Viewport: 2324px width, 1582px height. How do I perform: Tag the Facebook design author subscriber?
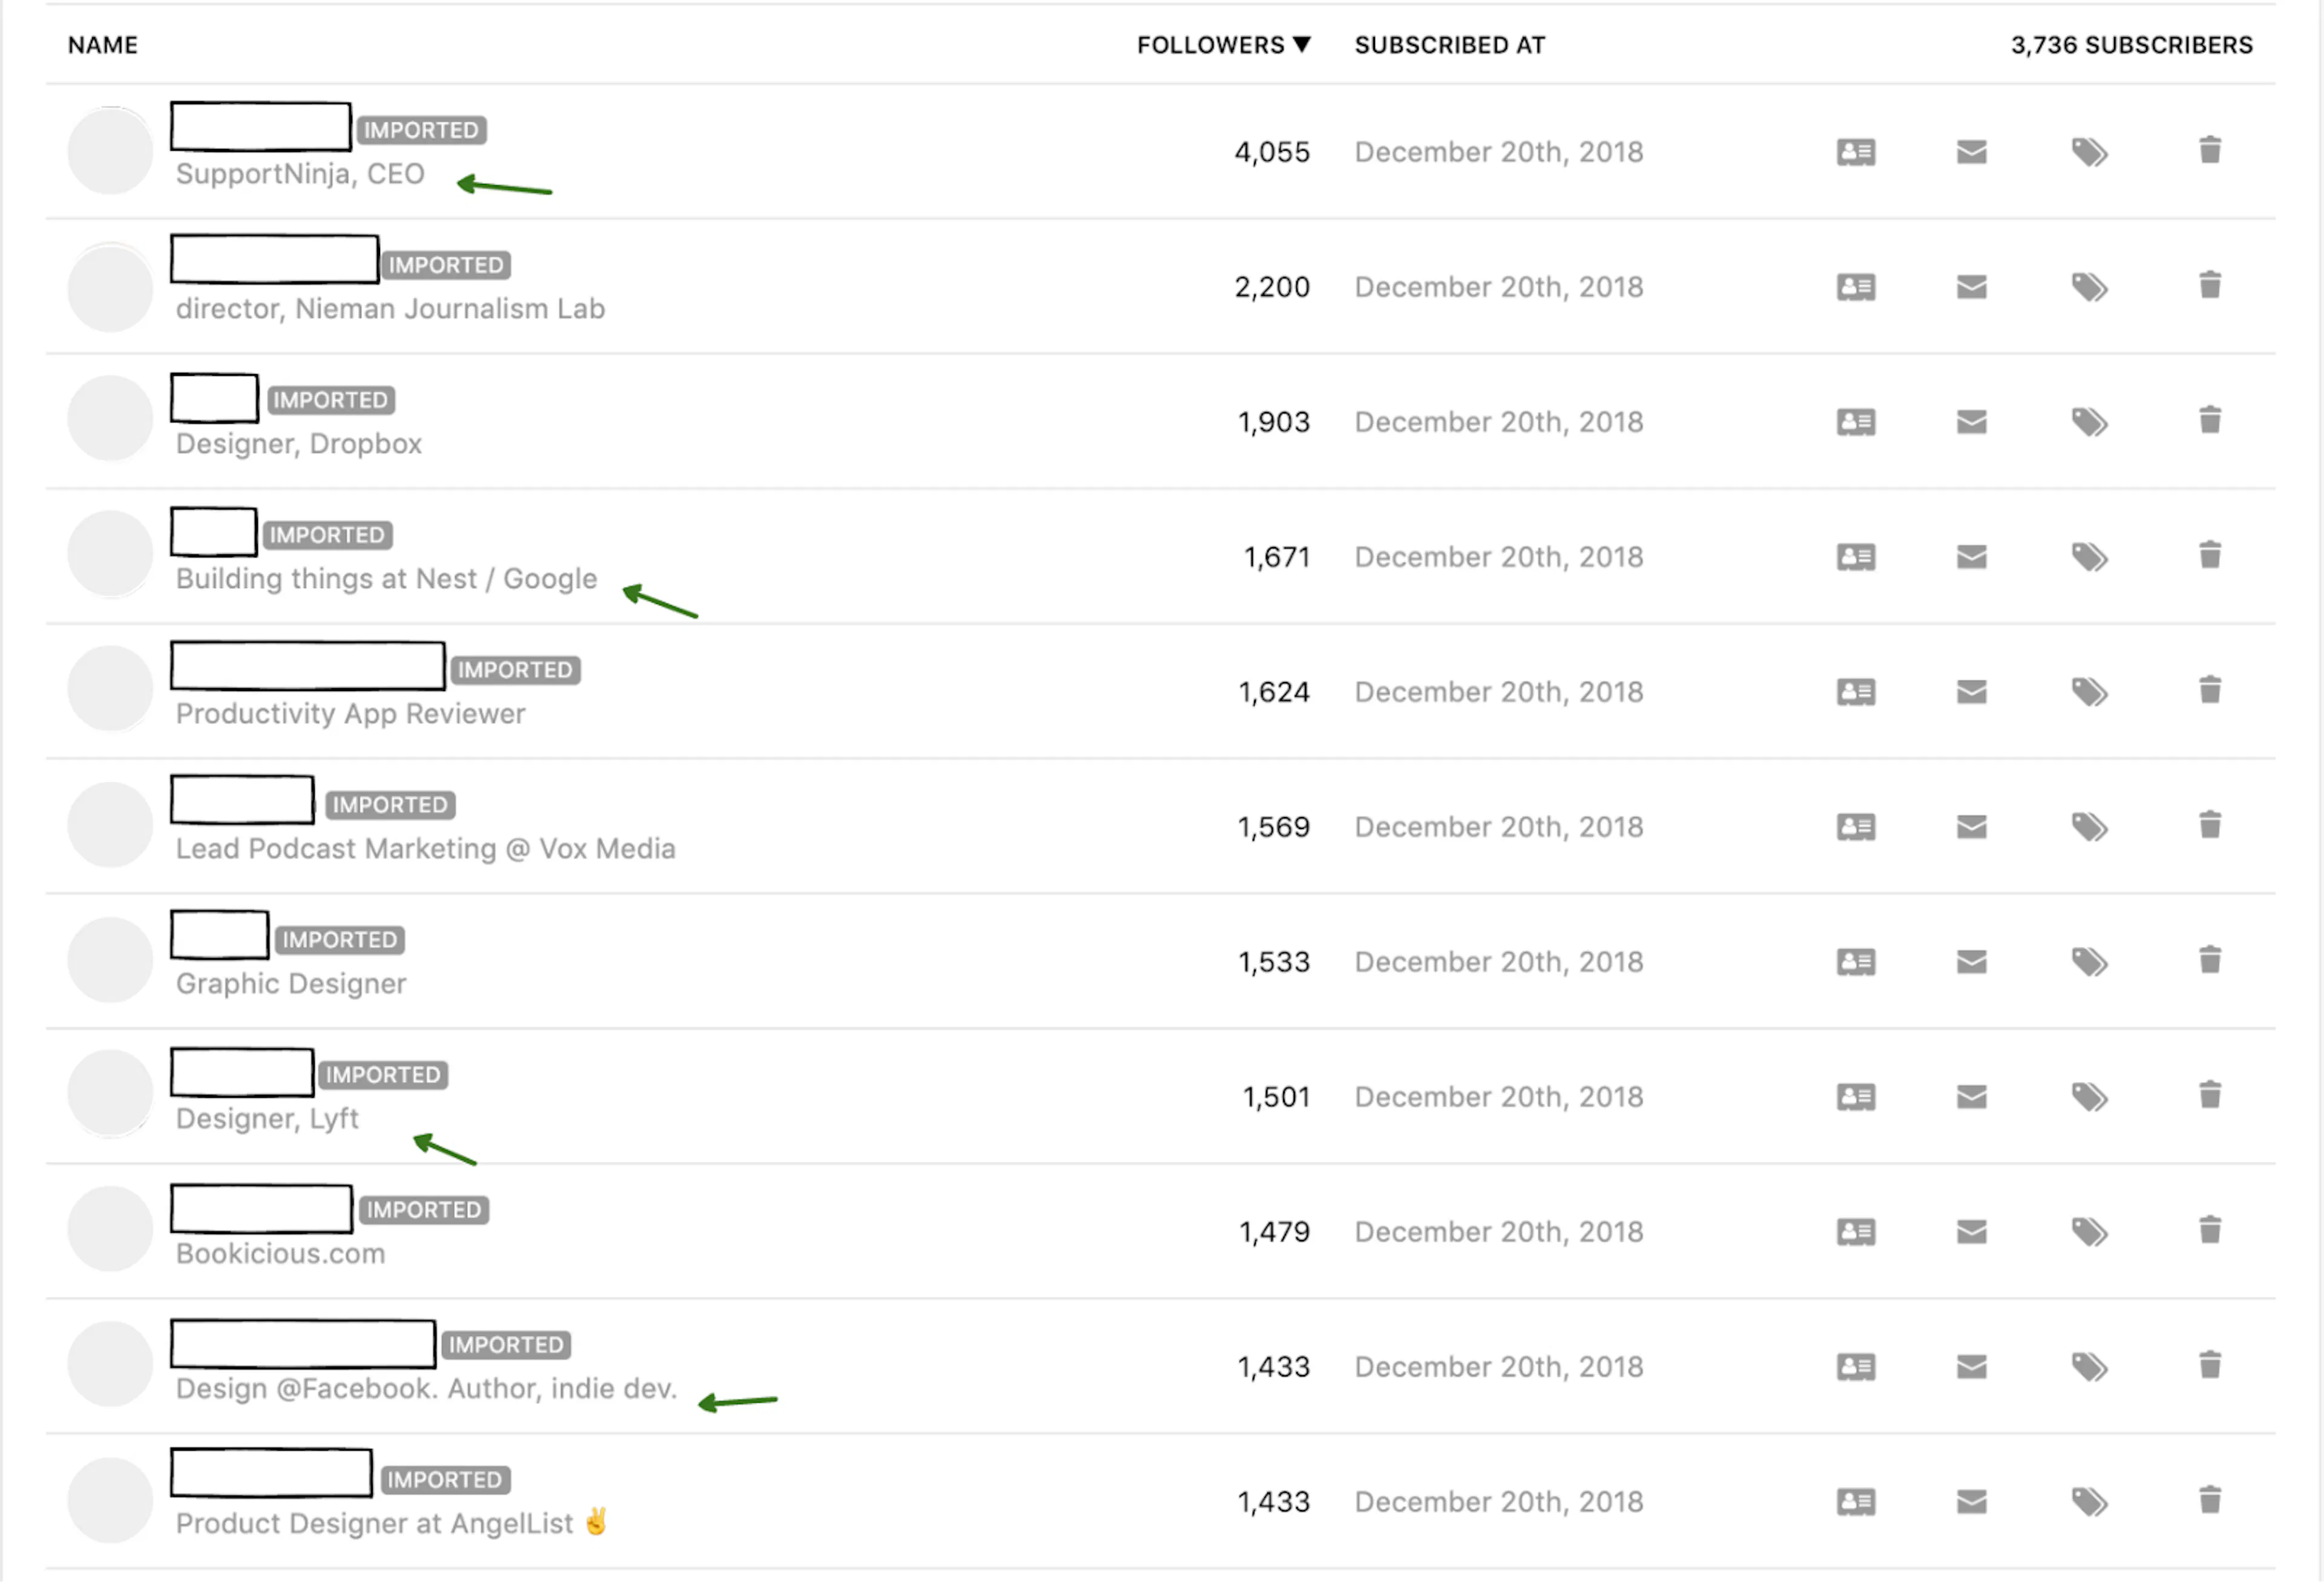tap(2089, 1367)
